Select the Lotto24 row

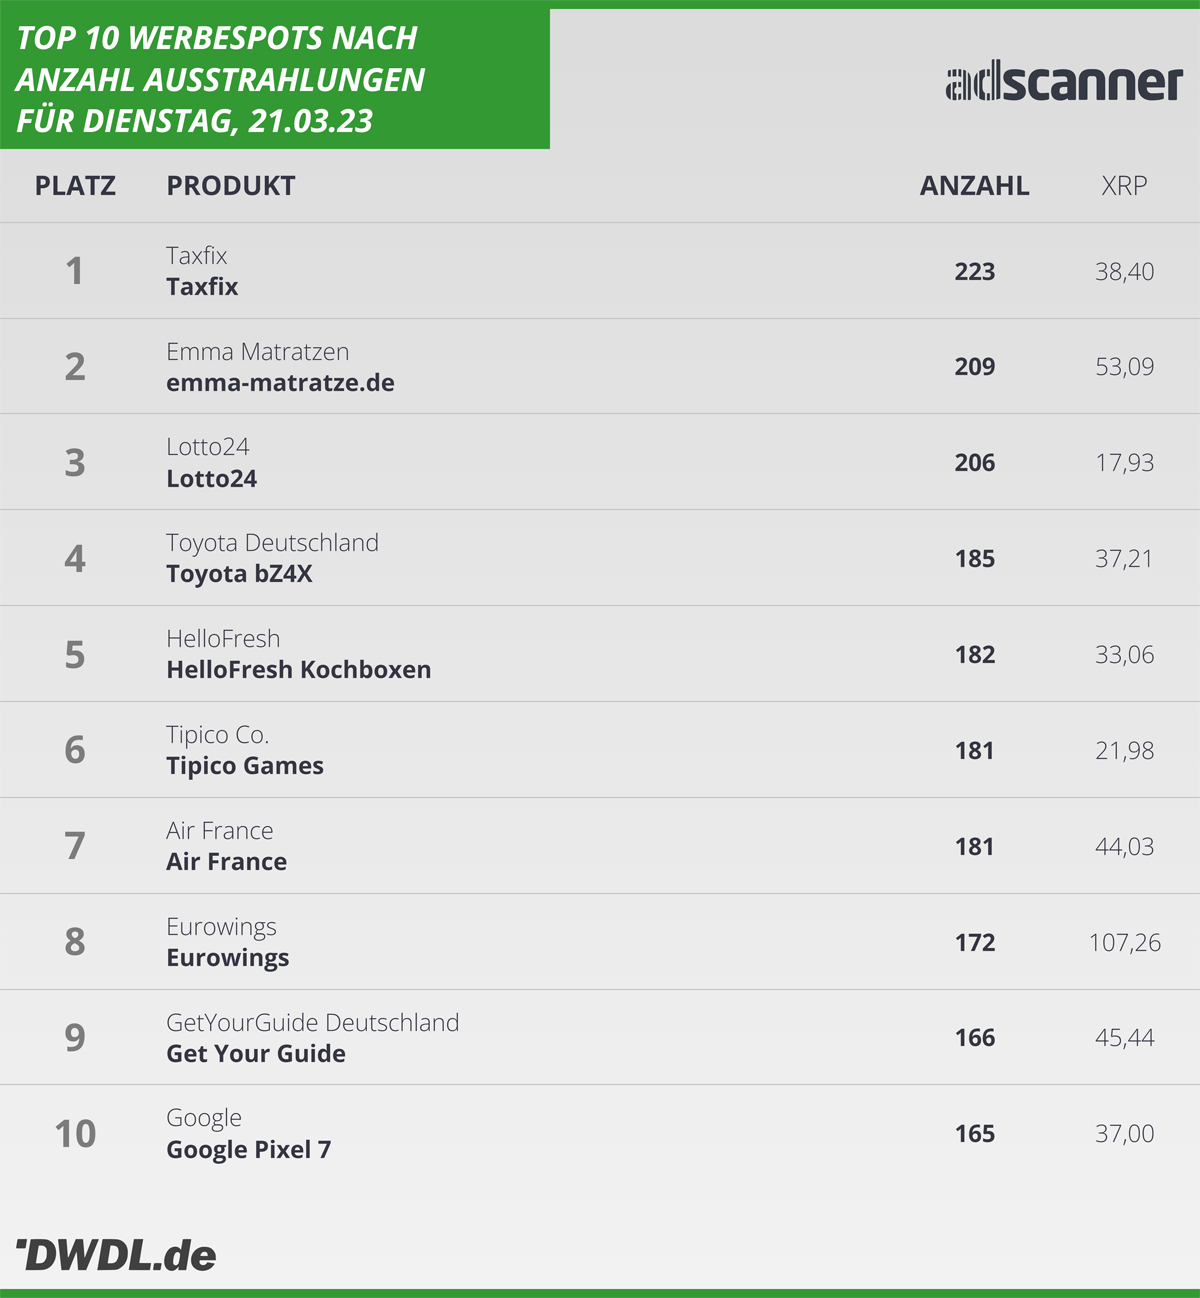coord(600,462)
